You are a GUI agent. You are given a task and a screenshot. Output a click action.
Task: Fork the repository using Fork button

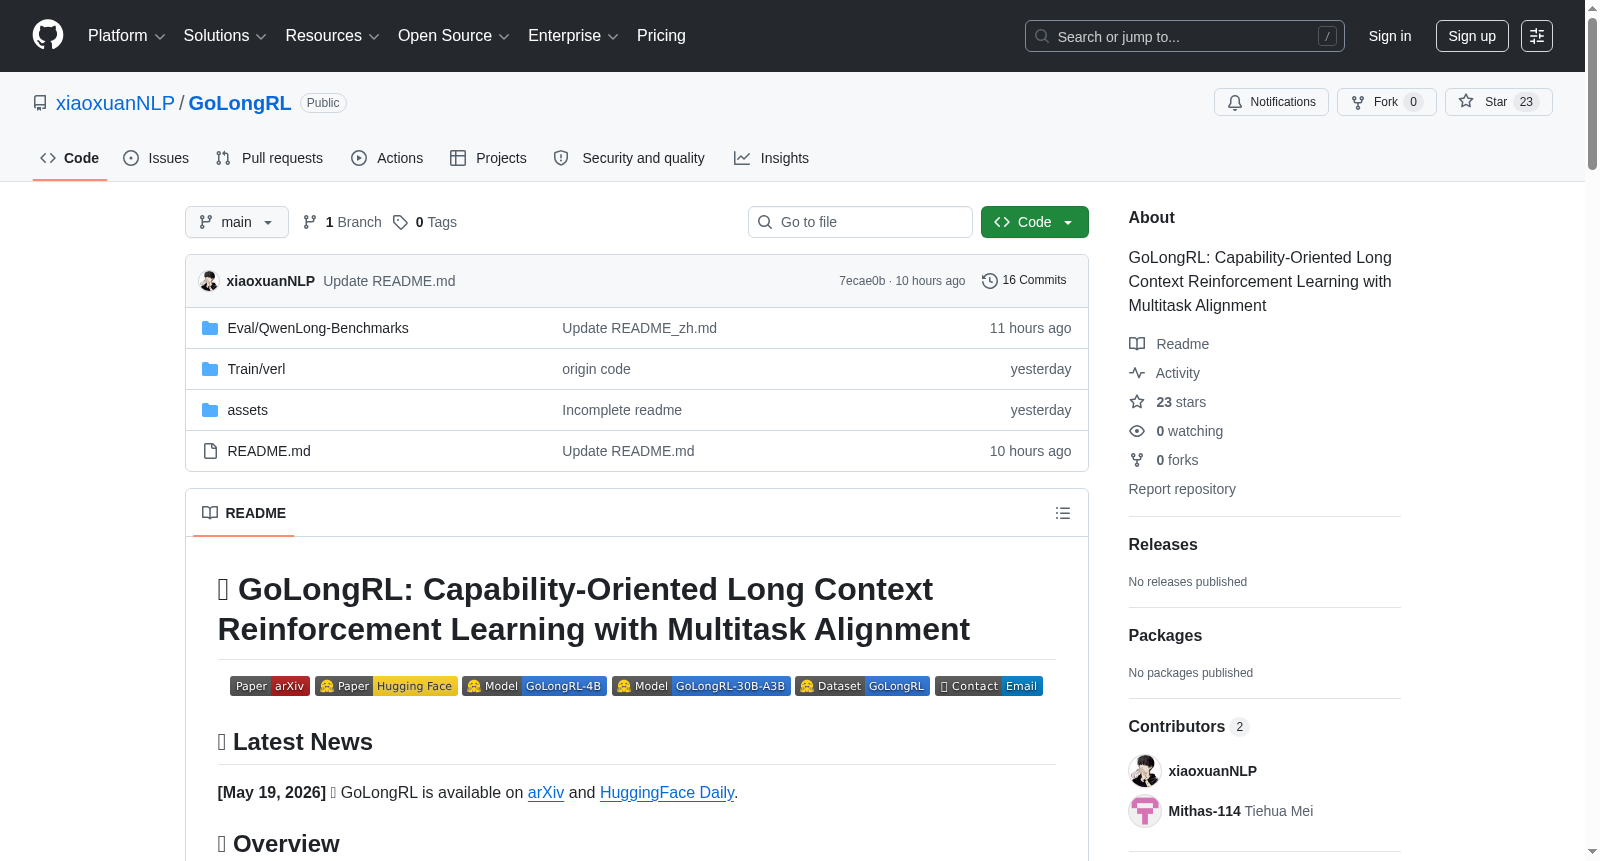pos(1387,102)
